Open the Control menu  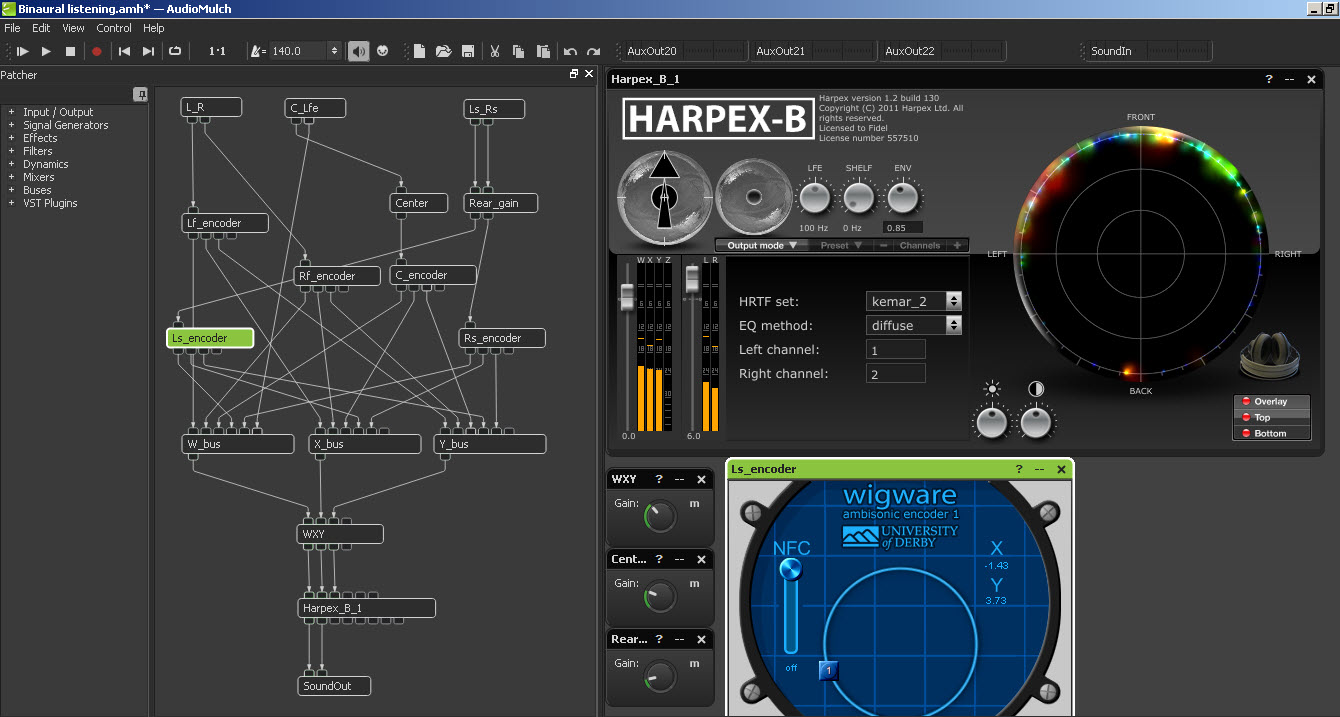click(x=114, y=28)
